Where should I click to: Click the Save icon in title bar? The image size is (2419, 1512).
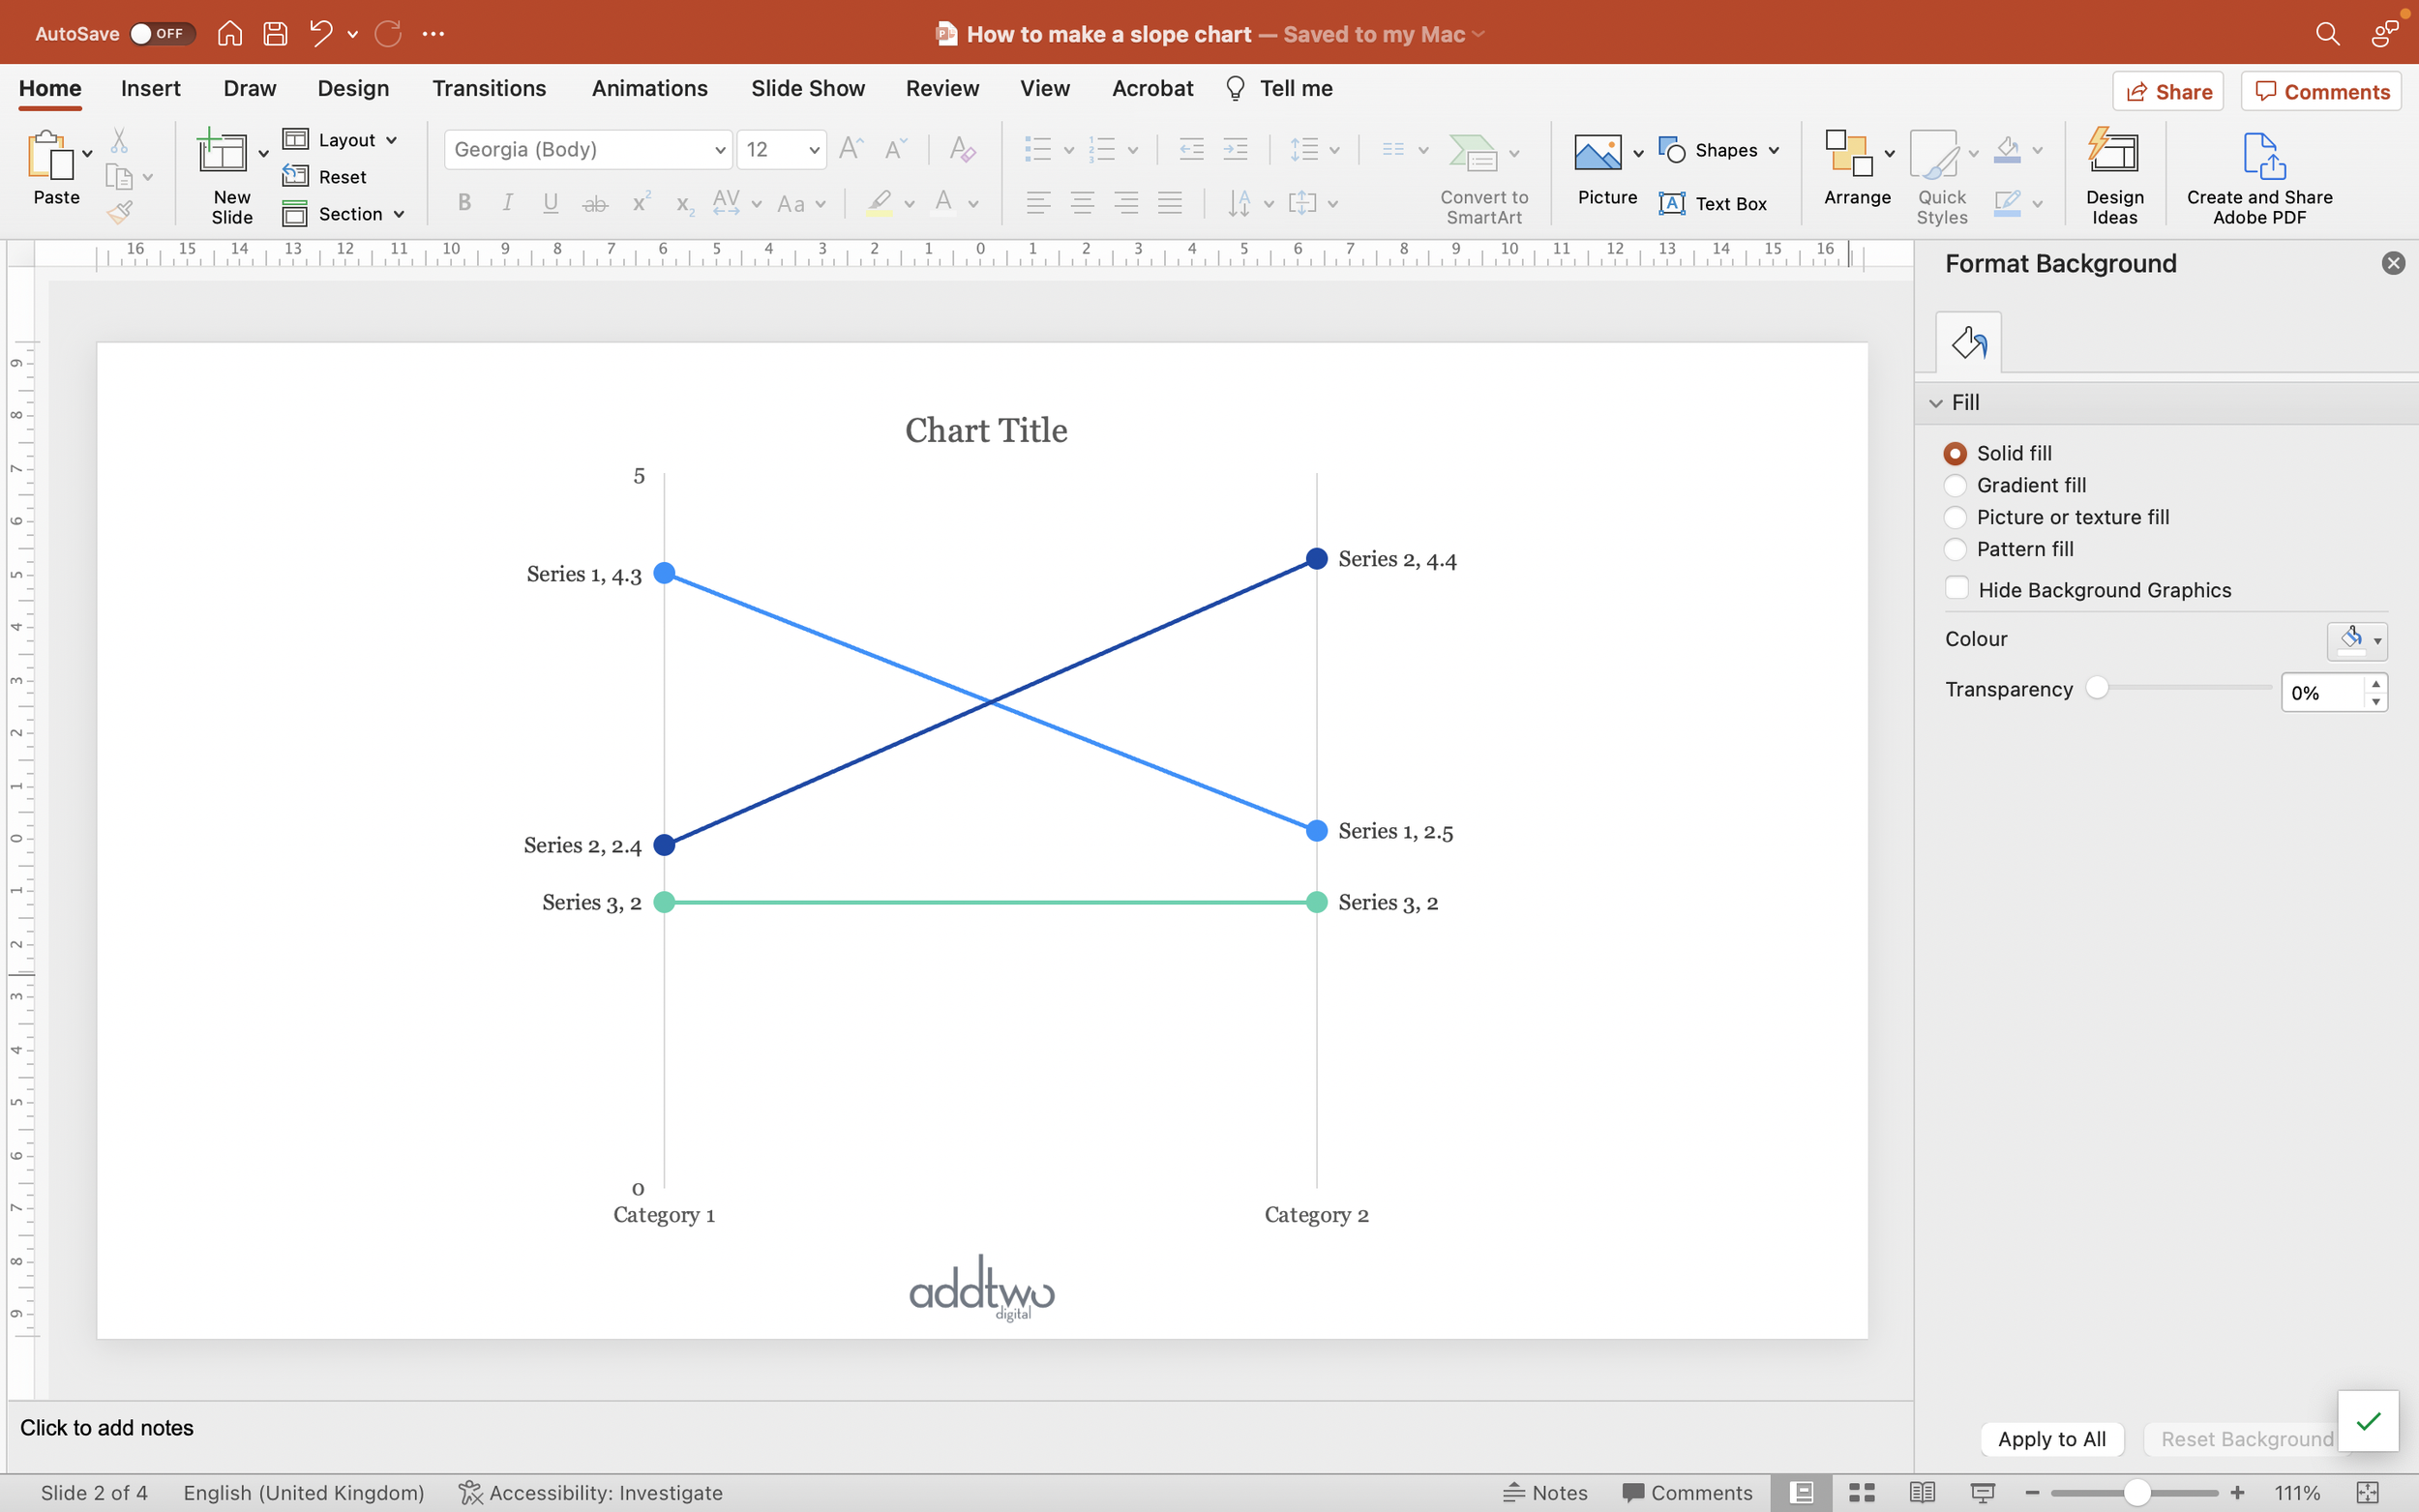coord(275,34)
